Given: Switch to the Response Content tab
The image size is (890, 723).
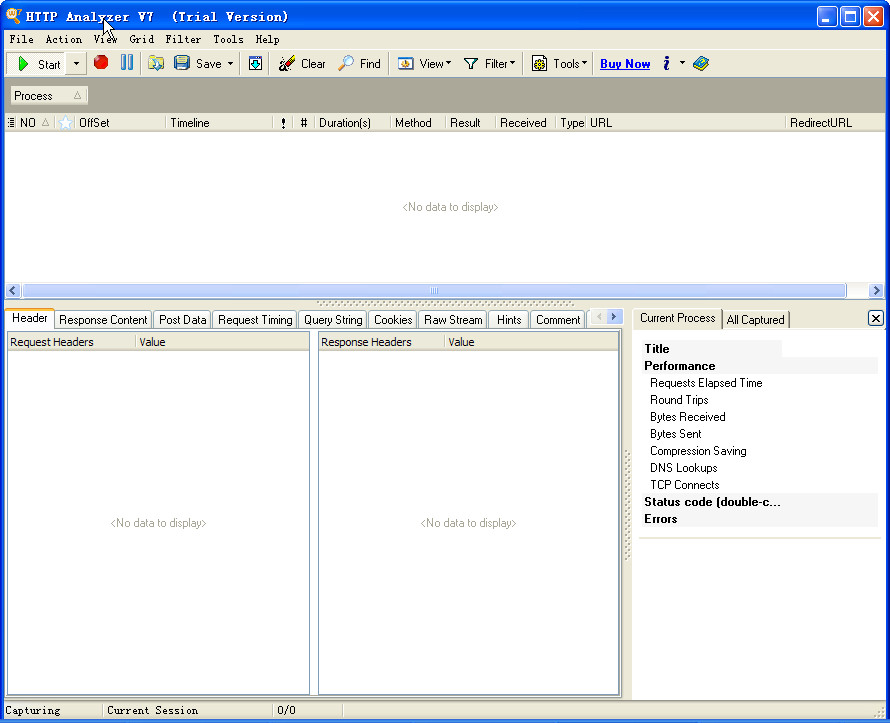Looking at the screenshot, I should [x=103, y=320].
